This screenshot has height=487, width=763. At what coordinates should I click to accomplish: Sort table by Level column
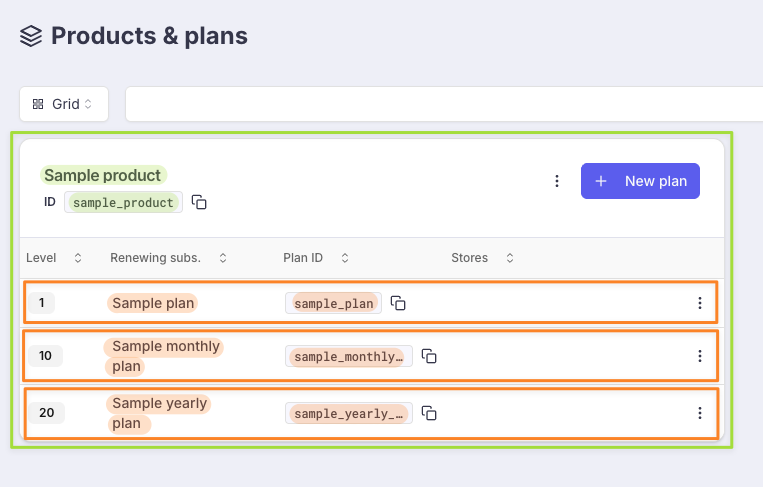tap(78, 258)
